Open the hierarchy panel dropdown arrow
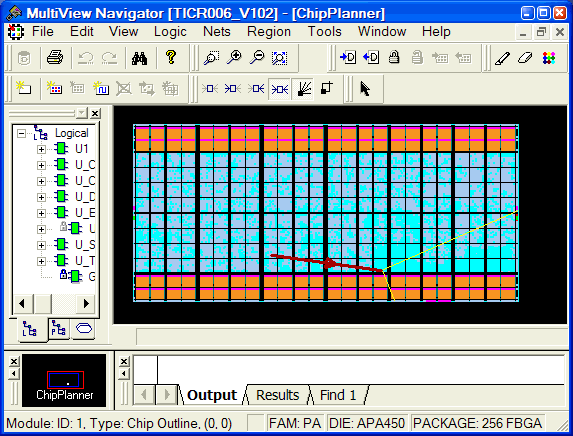The height and width of the screenshot is (436, 573). (x=82, y=113)
